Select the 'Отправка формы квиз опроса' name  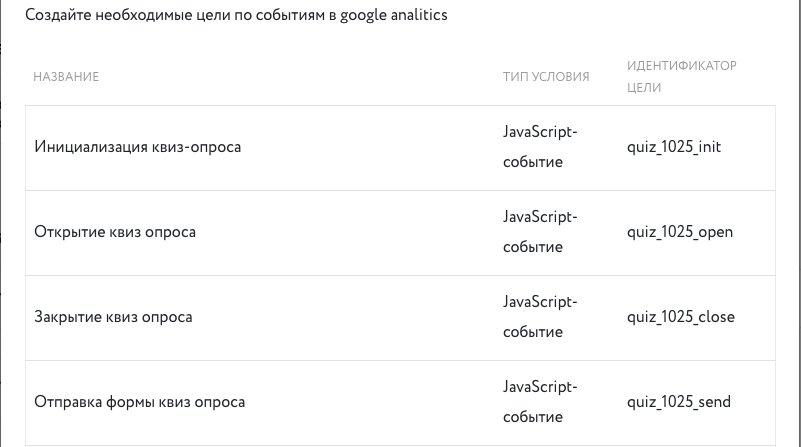pyautogui.click(x=139, y=402)
